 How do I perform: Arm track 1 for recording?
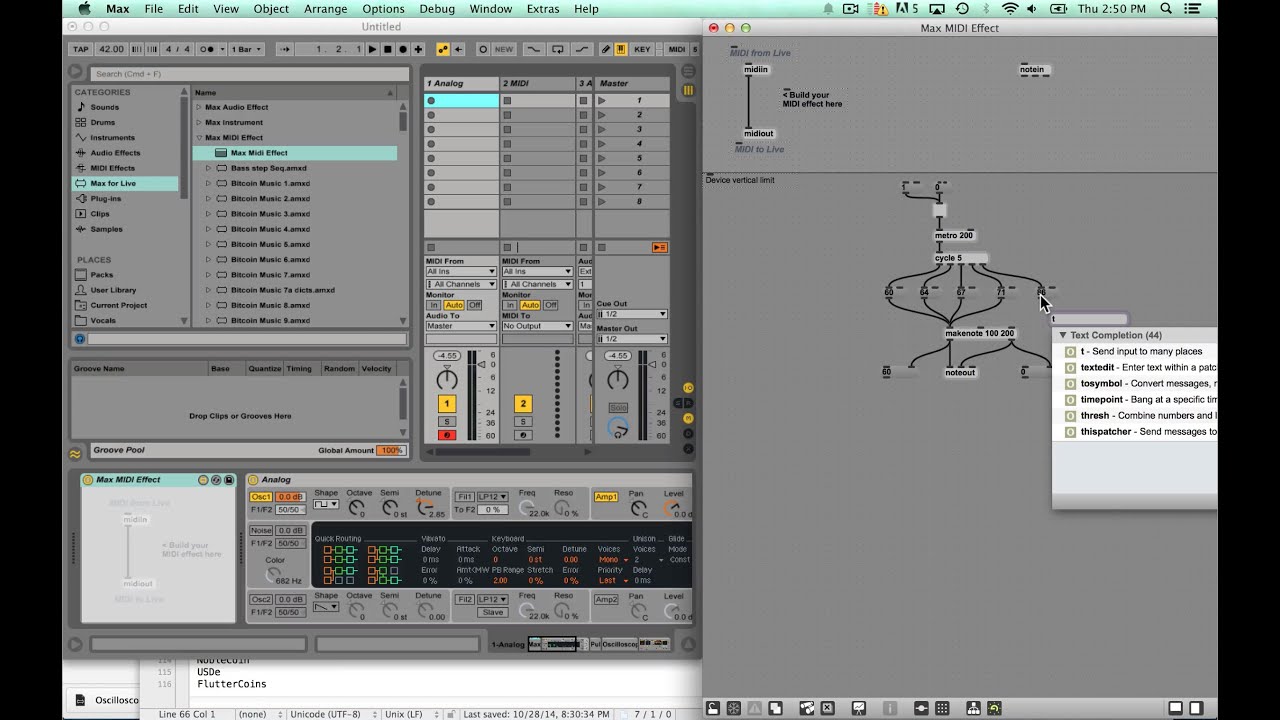(x=447, y=435)
